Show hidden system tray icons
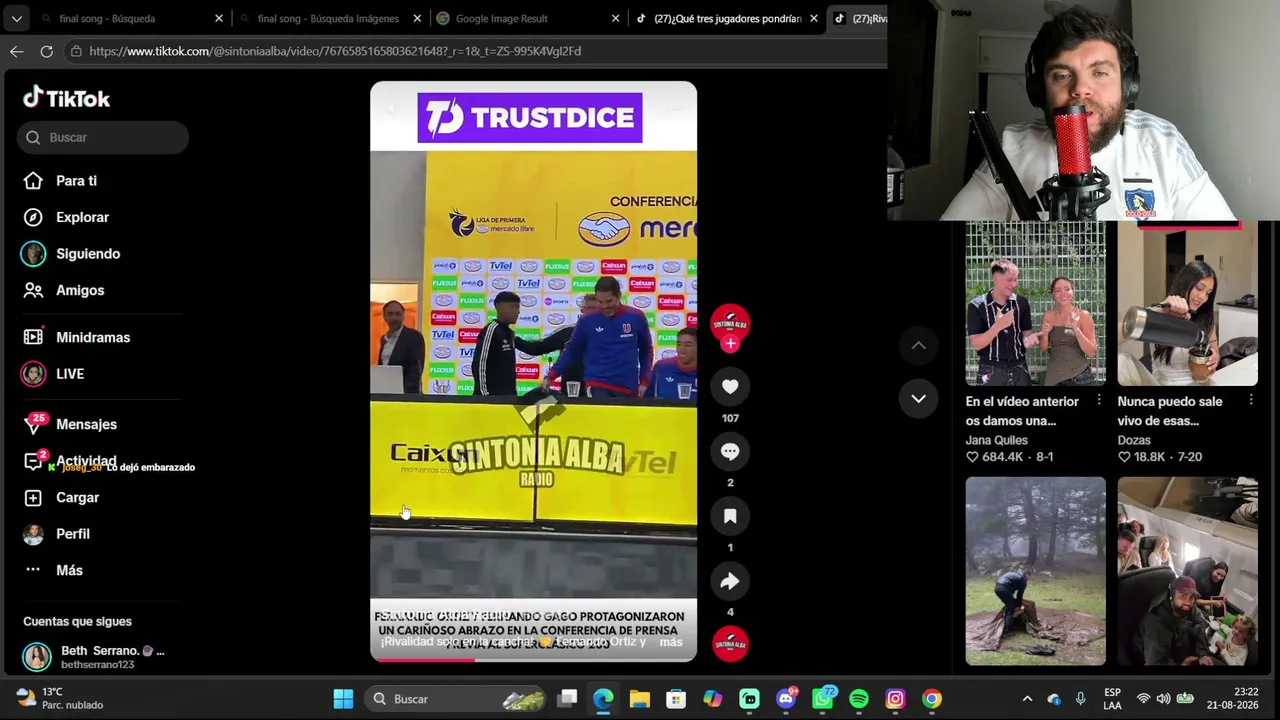This screenshot has height=720, width=1280. 1027,699
